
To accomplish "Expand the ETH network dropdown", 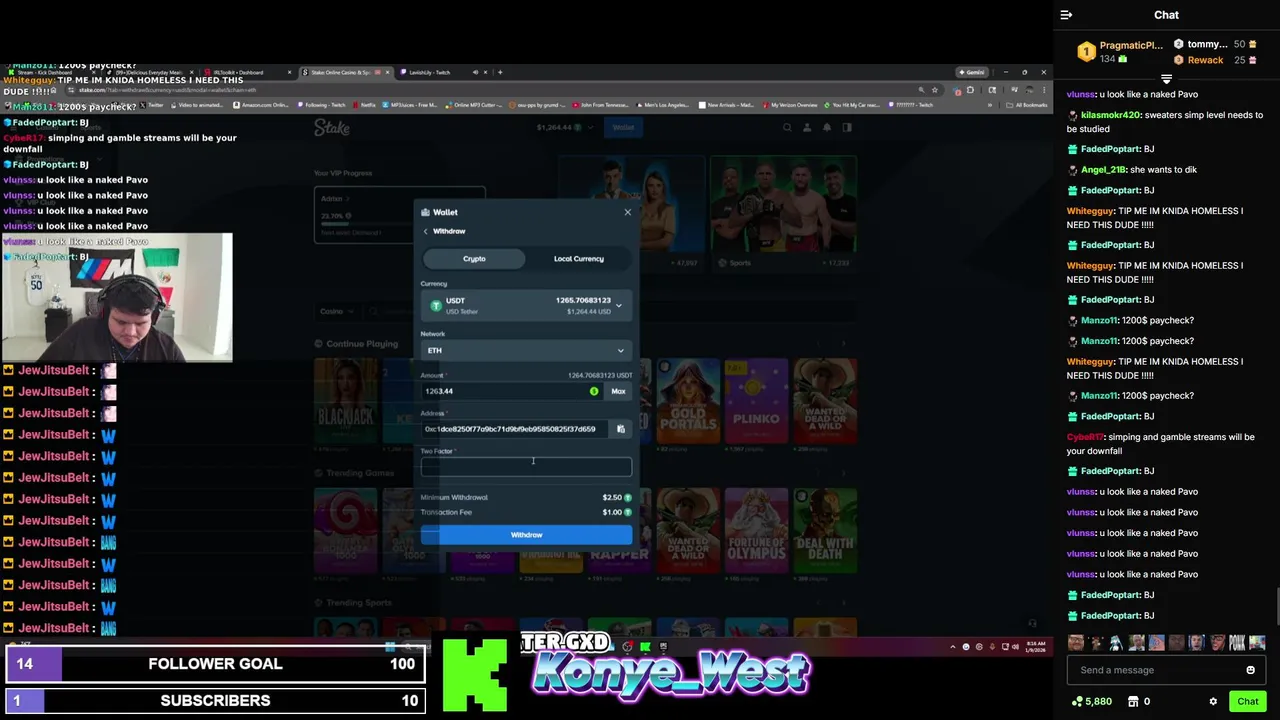I will (x=526, y=351).
